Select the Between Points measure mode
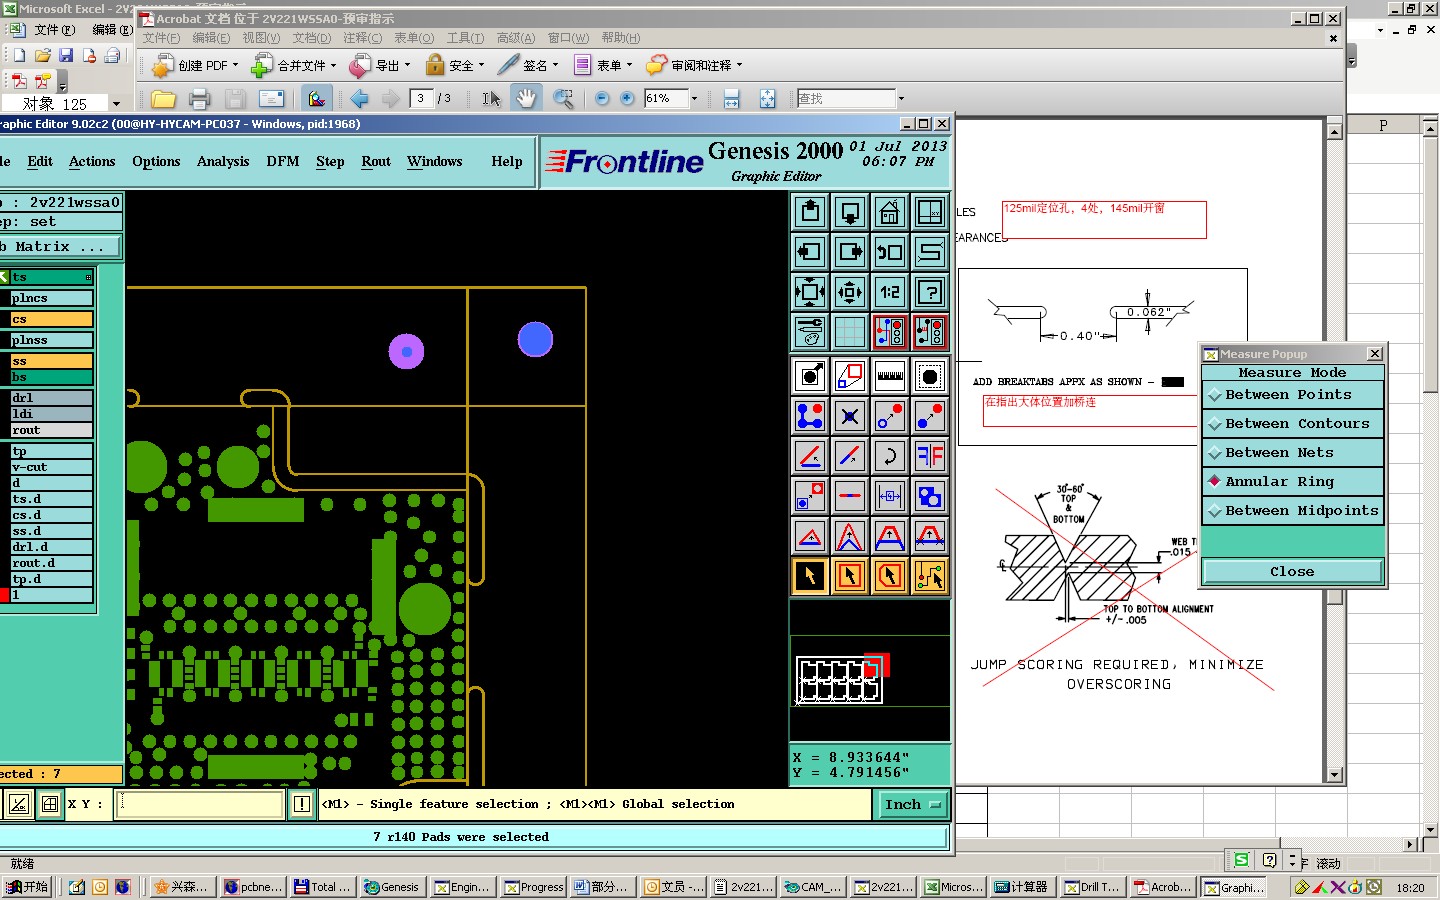 pos(1293,395)
